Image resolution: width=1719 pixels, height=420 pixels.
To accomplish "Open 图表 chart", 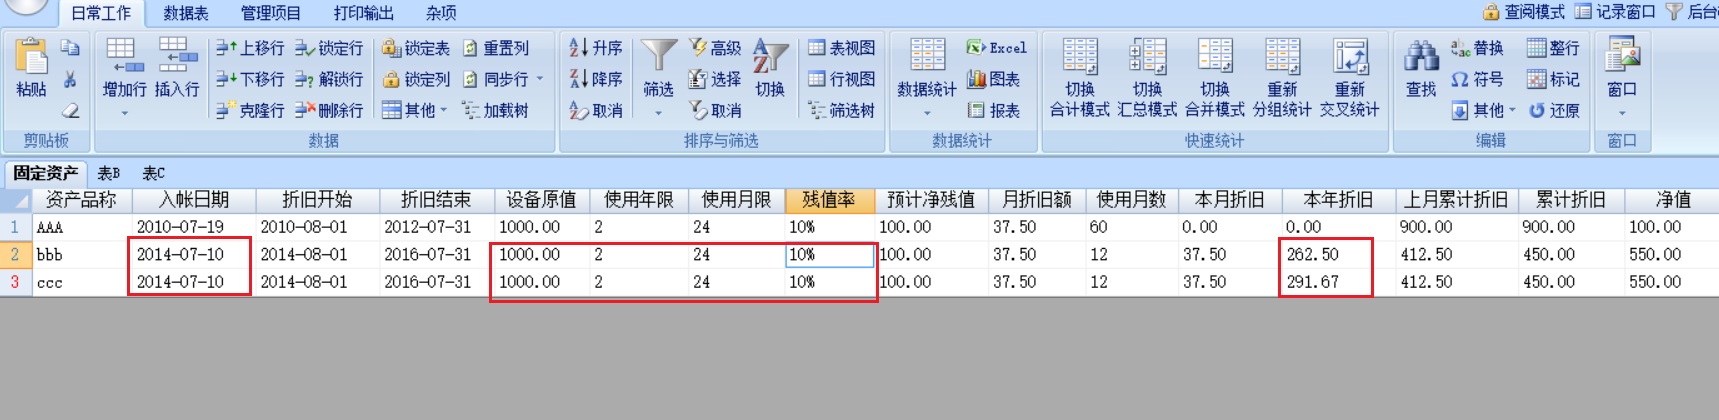I will point(993,79).
